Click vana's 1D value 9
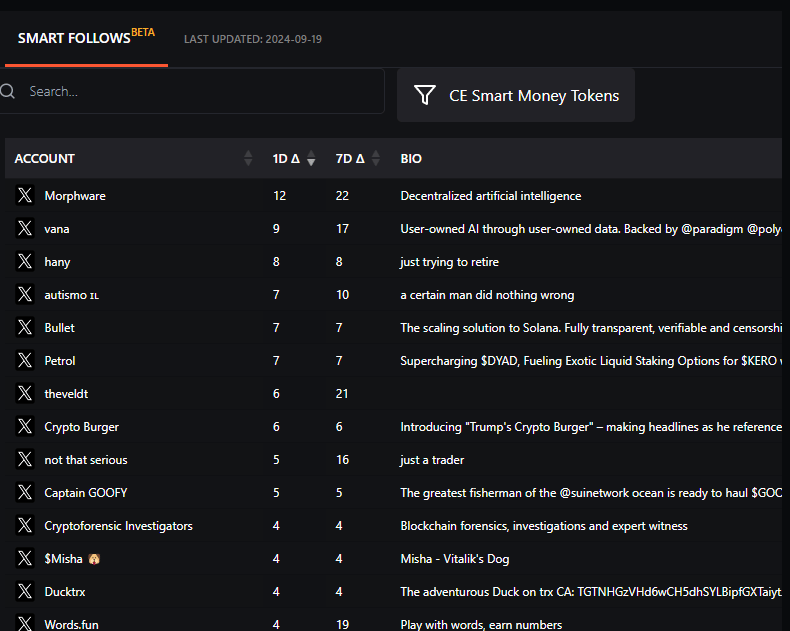This screenshot has width=790, height=631. click(276, 229)
